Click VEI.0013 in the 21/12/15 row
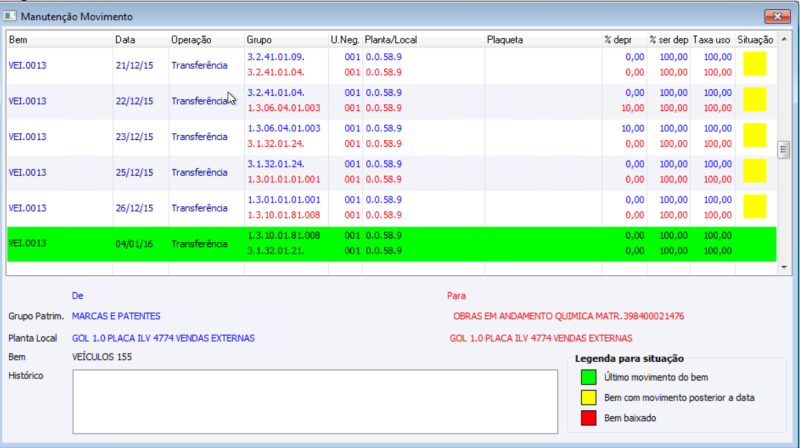Screen dimensions: 800x448 (x=28, y=65)
